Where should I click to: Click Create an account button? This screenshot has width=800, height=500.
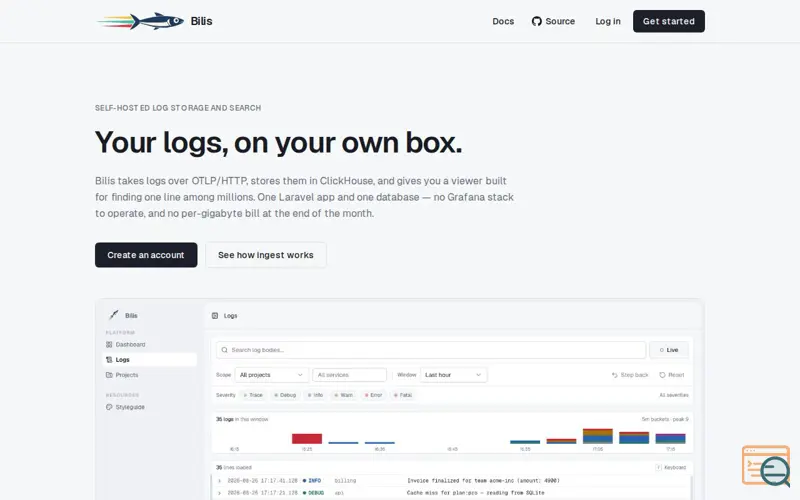tap(146, 255)
